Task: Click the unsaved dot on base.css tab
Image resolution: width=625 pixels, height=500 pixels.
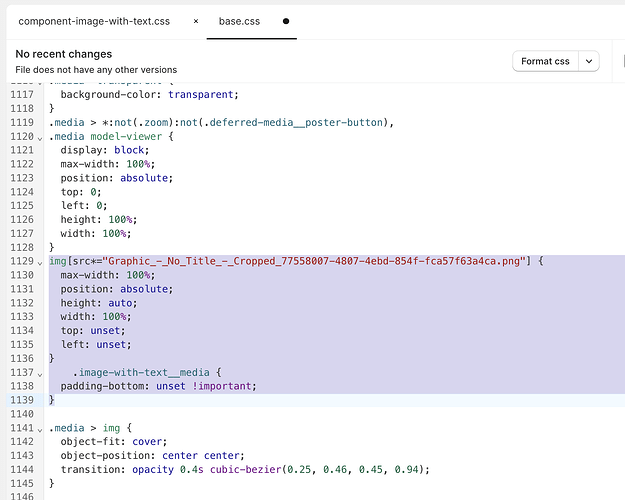Action: (286, 20)
